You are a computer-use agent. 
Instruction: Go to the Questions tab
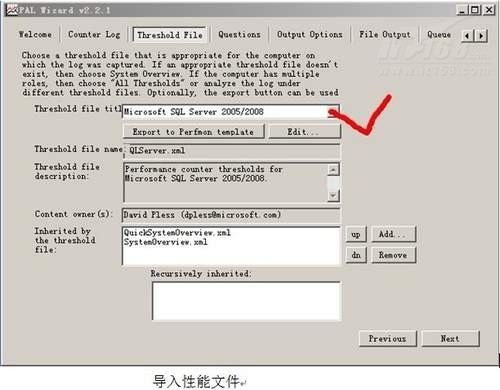(239, 34)
